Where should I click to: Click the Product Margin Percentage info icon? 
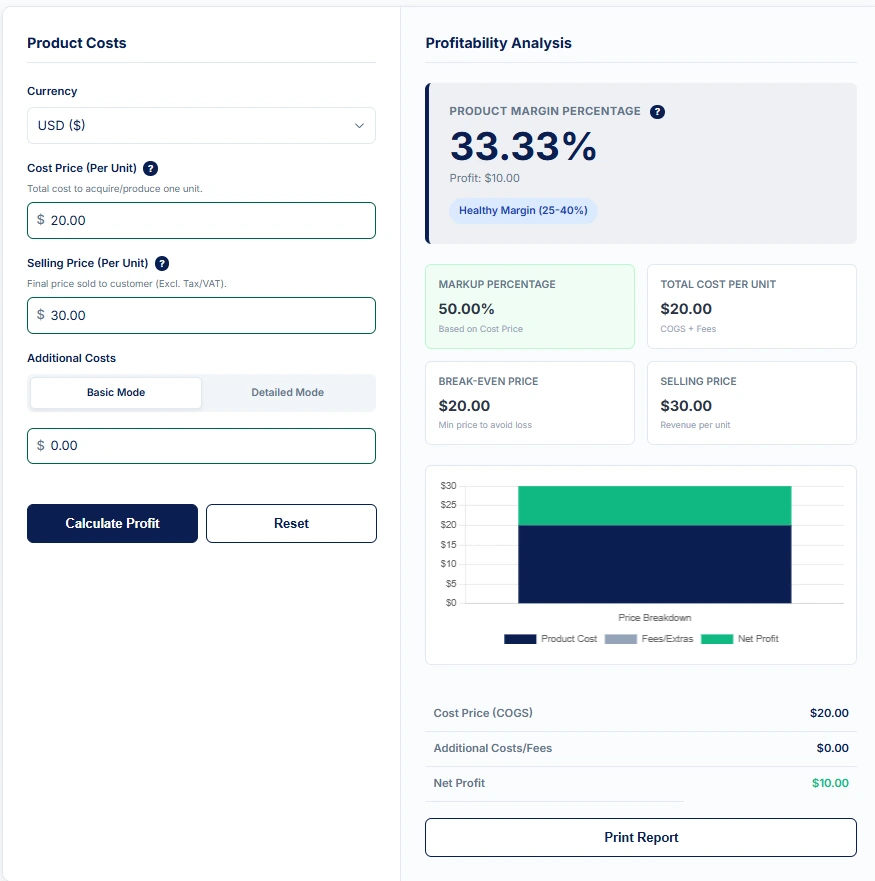coord(657,111)
